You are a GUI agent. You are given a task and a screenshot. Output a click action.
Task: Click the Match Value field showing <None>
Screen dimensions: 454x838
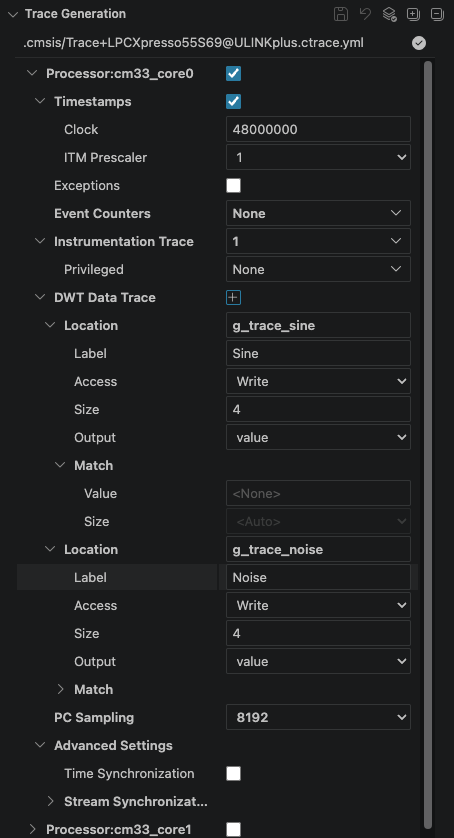318,494
